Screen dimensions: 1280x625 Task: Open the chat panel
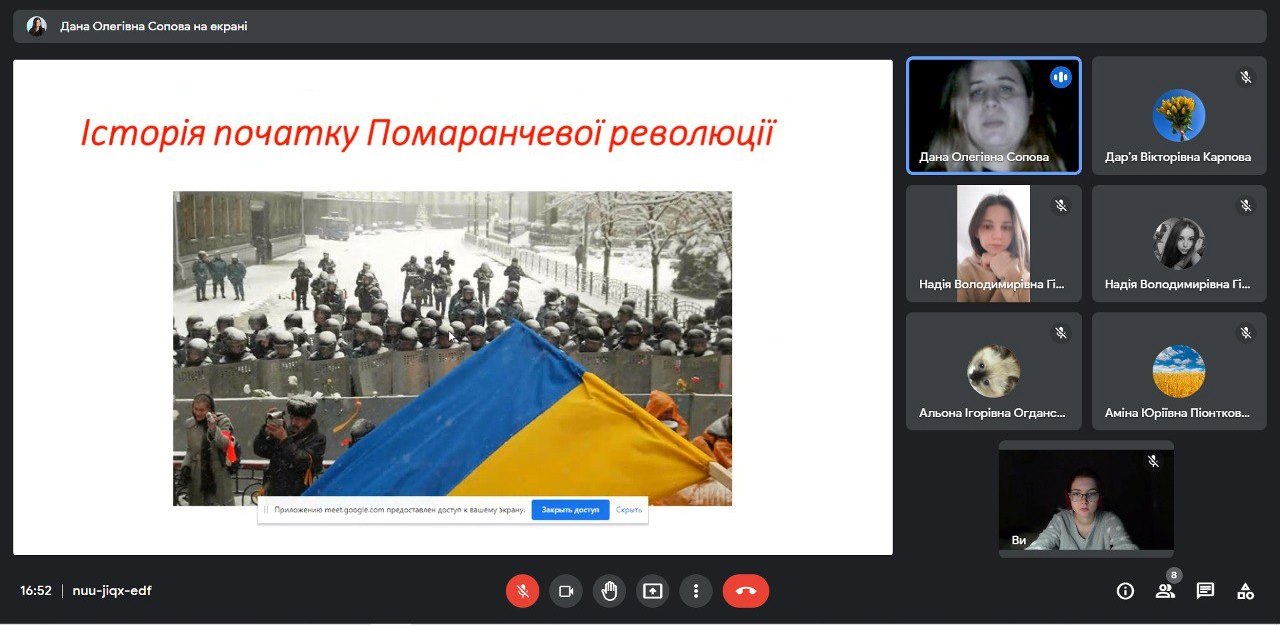(x=1205, y=591)
